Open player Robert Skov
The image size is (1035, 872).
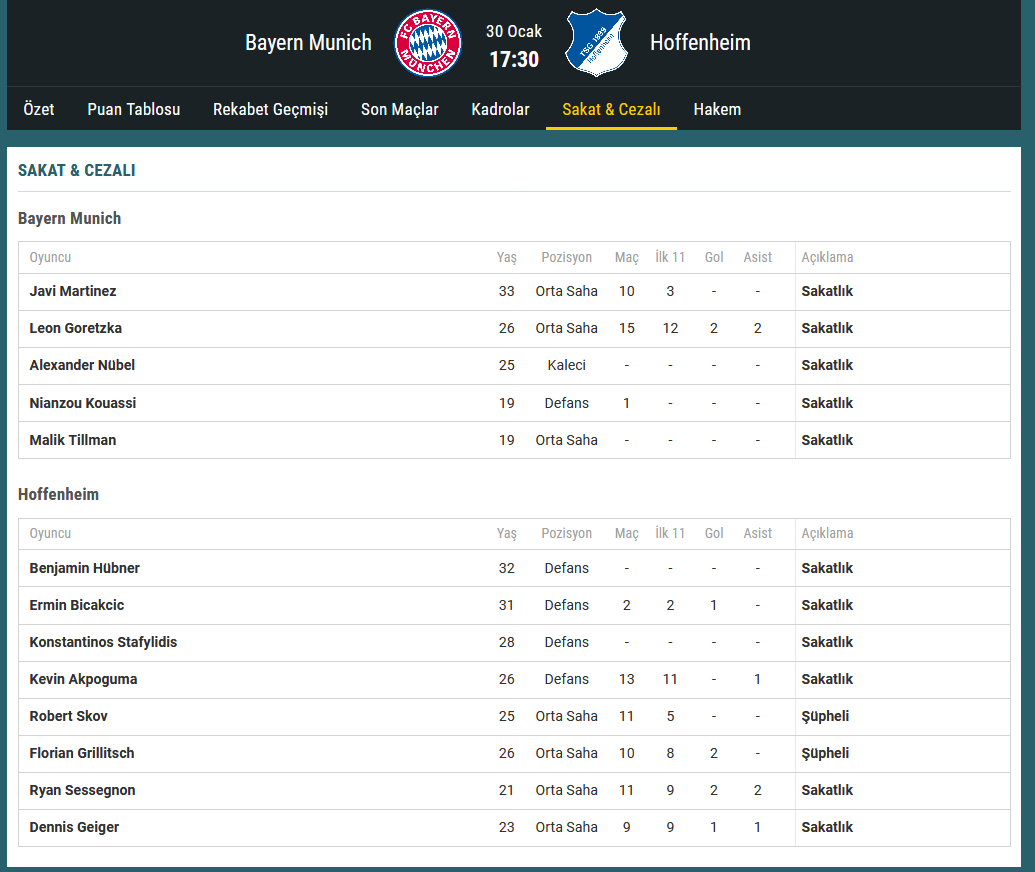click(x=68, y=716)
